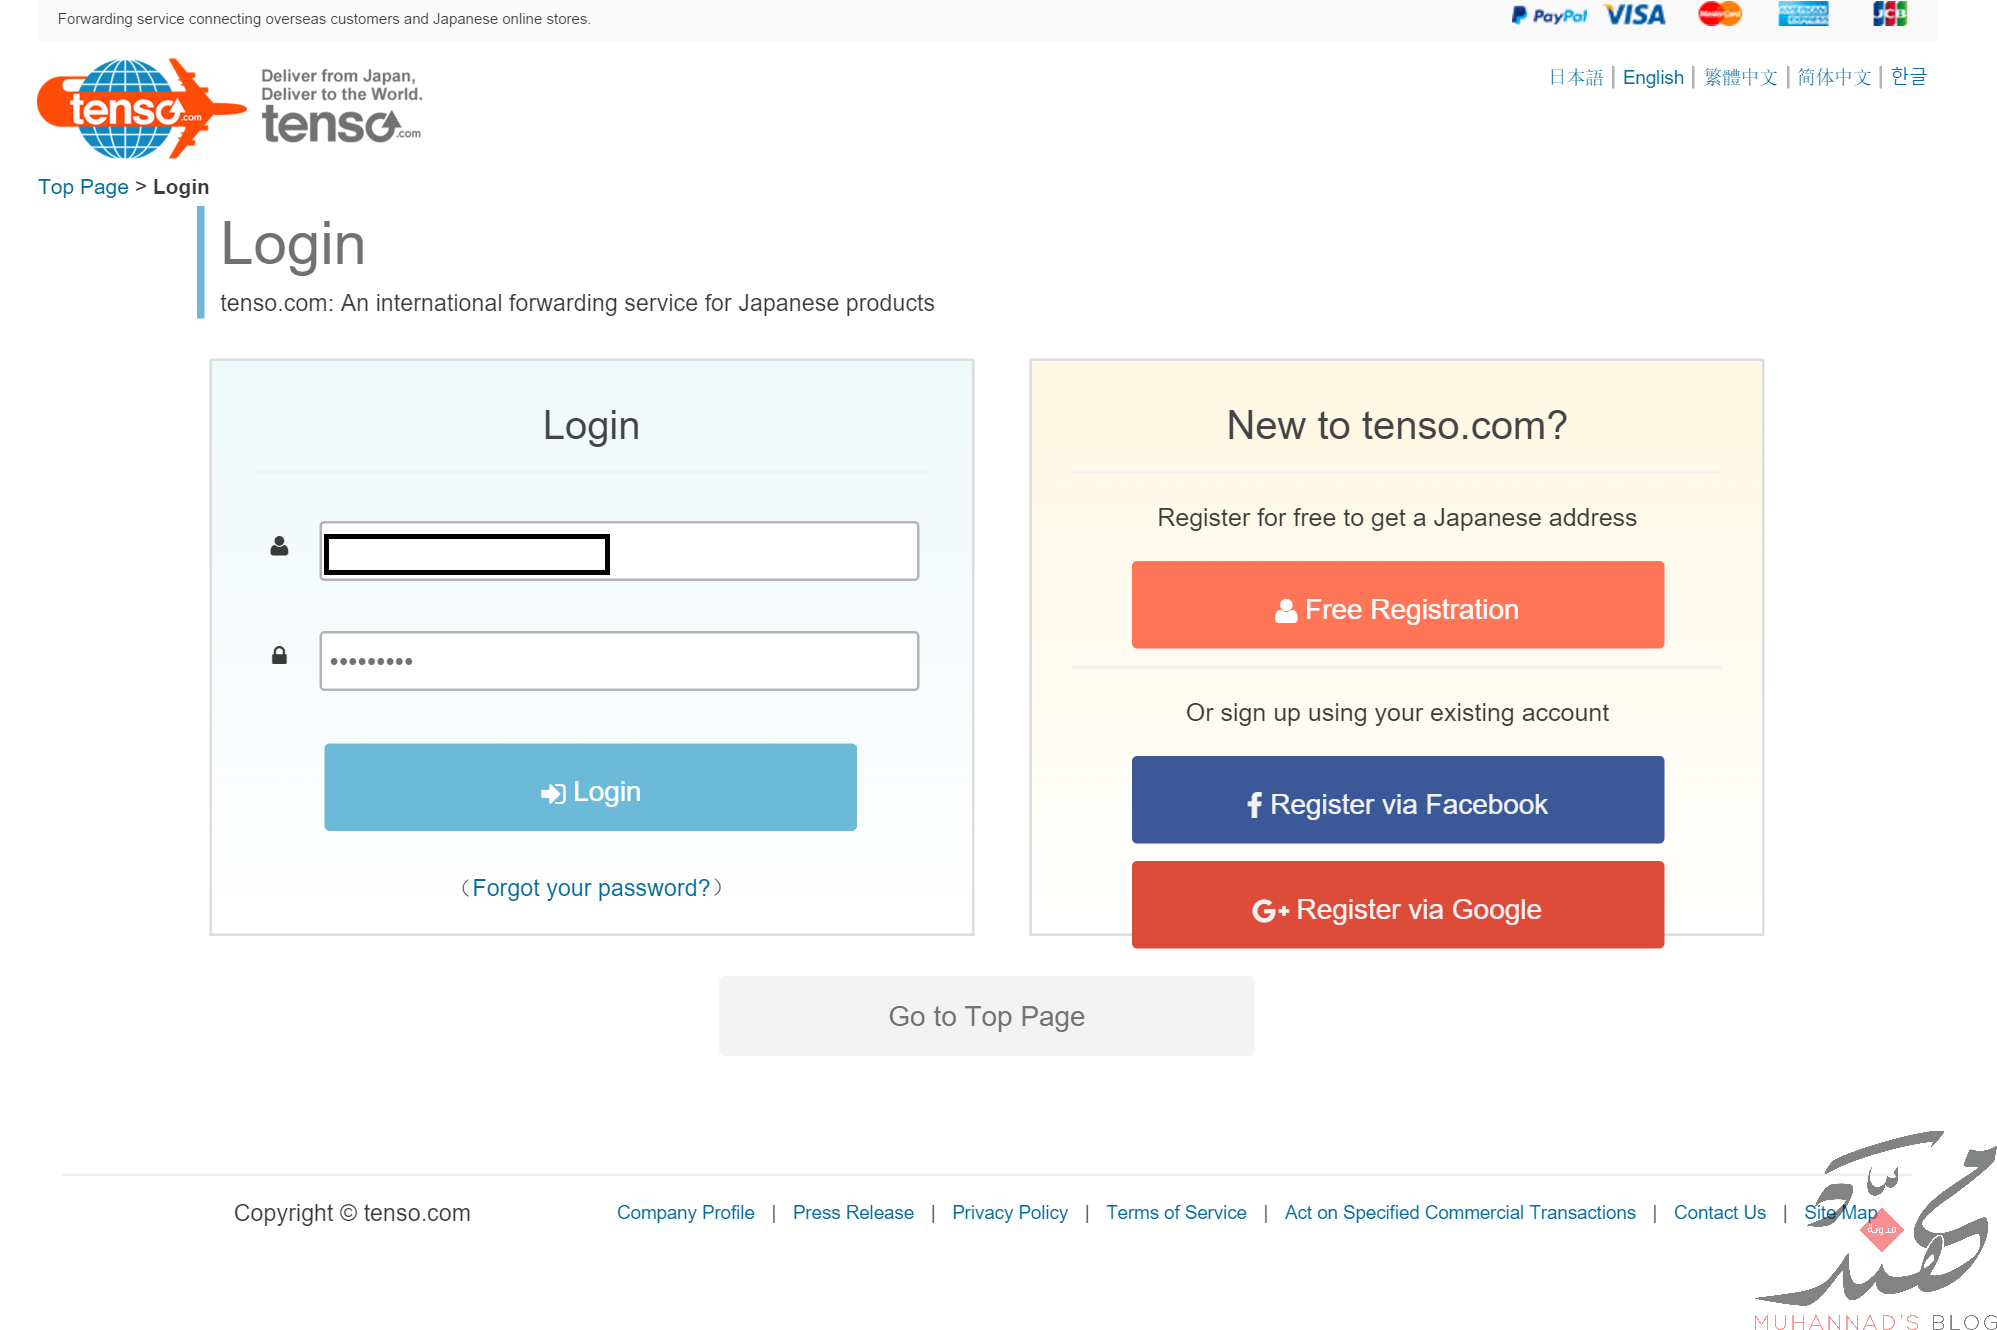Open Privacy Policy footer link
Viewport: 1997px width, 1330px height.
tap(1009, 1212)
